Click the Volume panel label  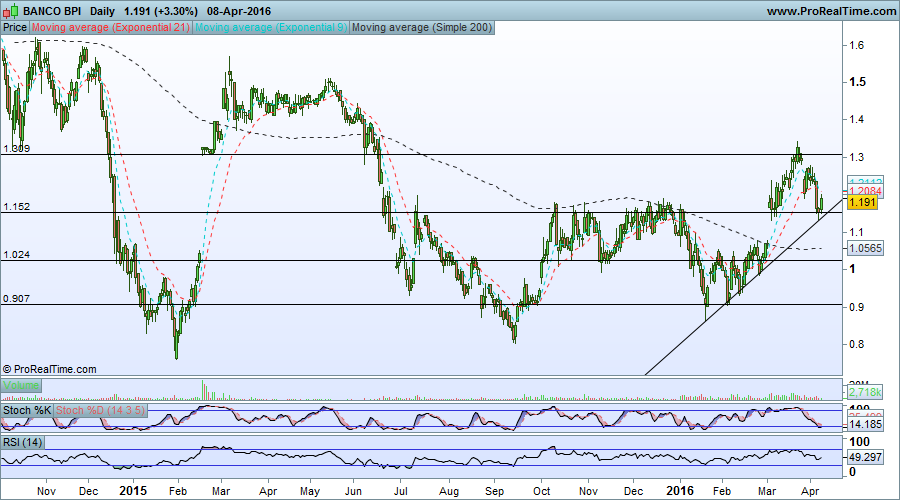[x=21, y=385]
